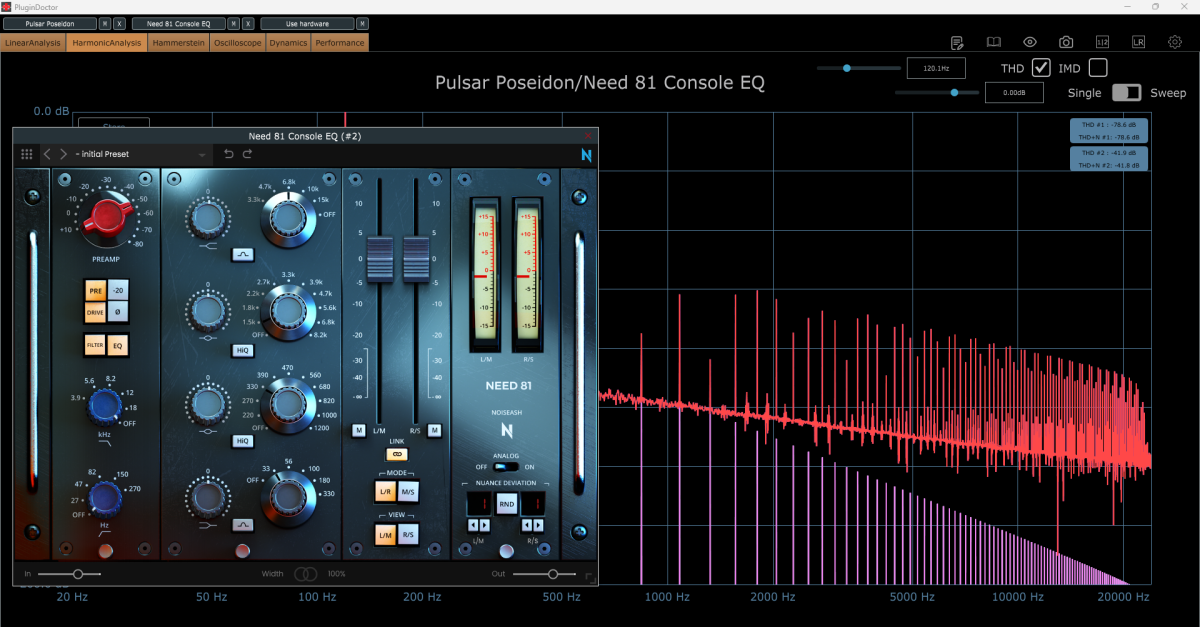
Task: Open the Need 81 Console EQ plugin selector
Action: click(x=179, y=23)
